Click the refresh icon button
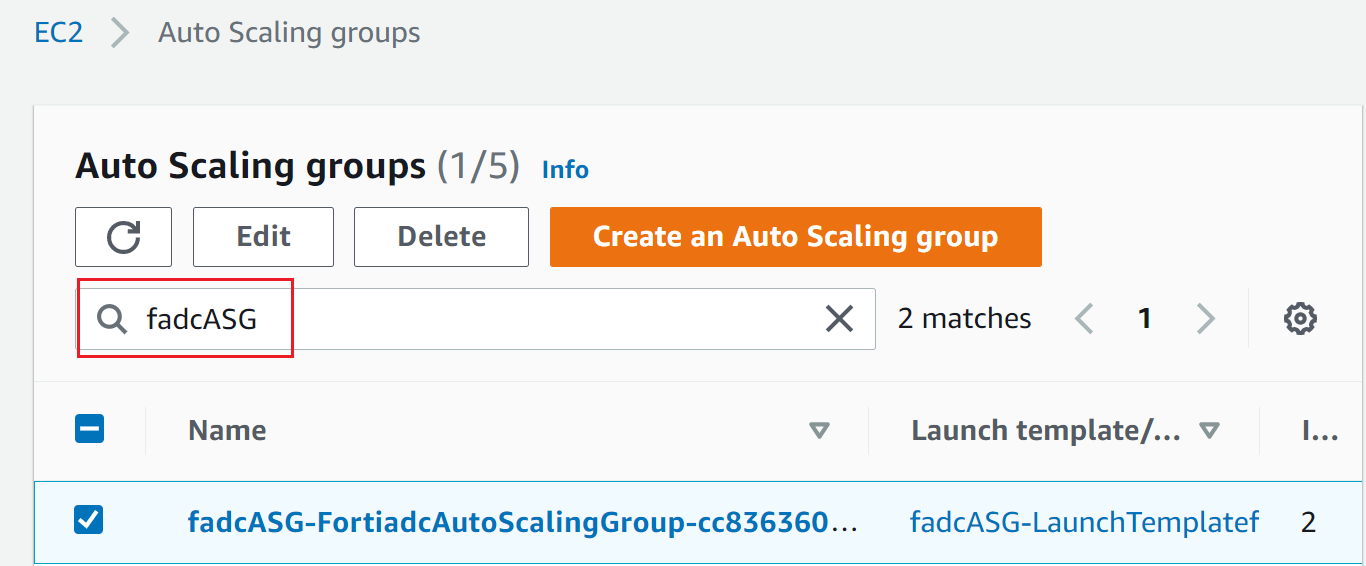 [x=123, y=237]
